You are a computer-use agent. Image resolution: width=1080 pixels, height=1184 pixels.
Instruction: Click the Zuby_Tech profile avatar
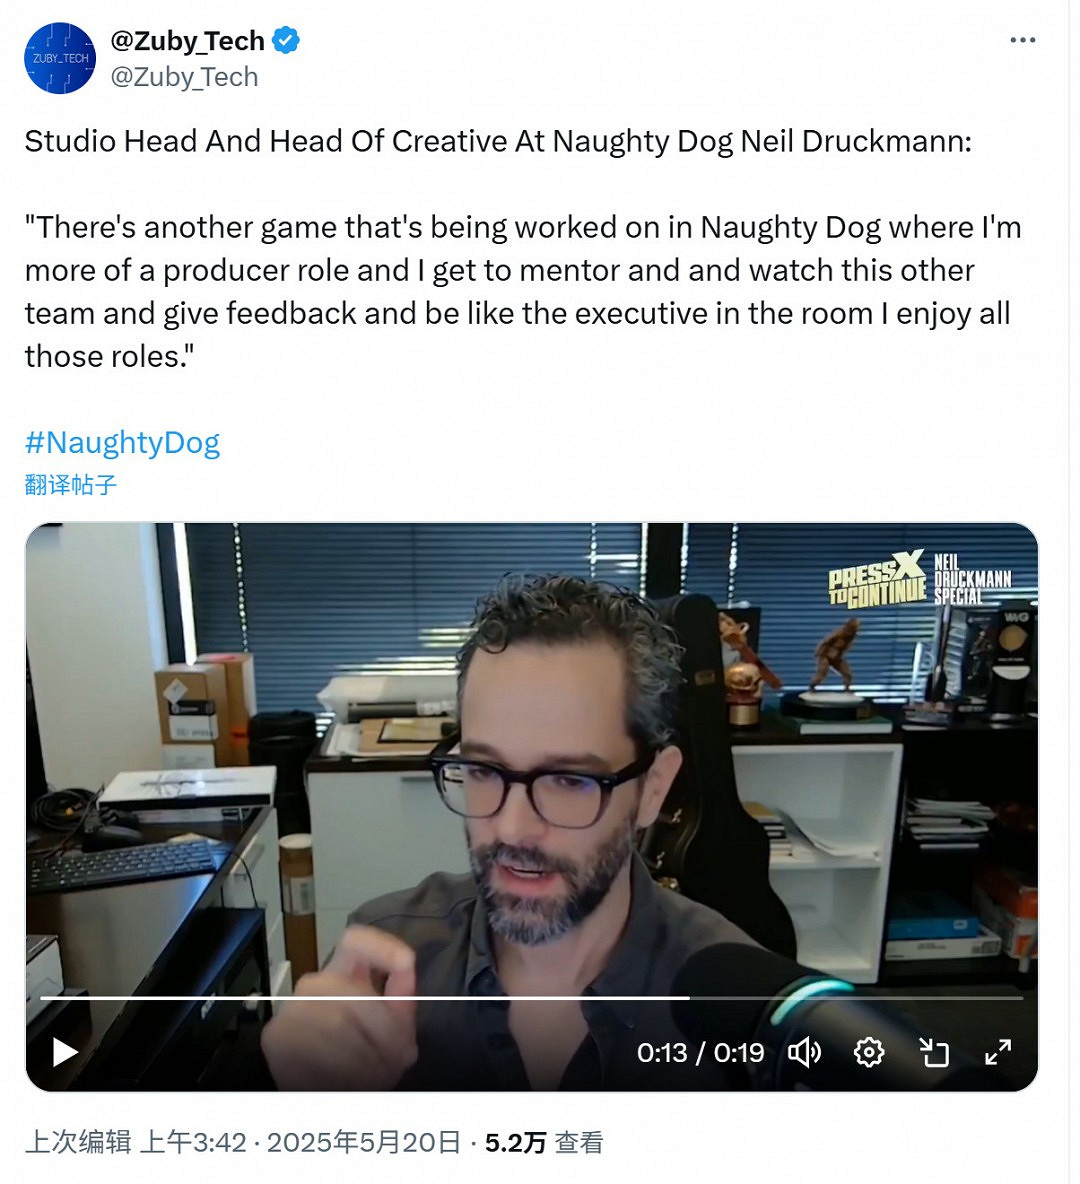click(60, 58)
